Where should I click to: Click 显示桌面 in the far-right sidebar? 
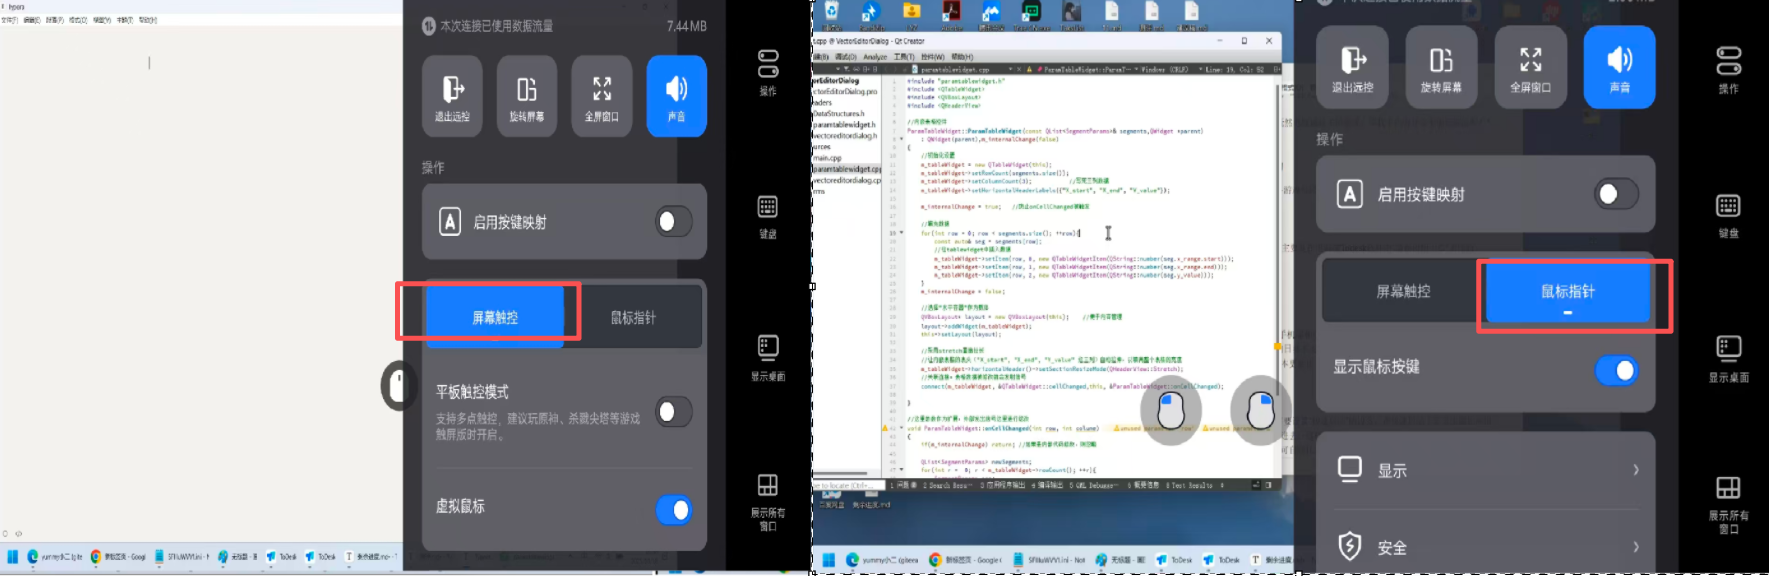(1728, 358)
